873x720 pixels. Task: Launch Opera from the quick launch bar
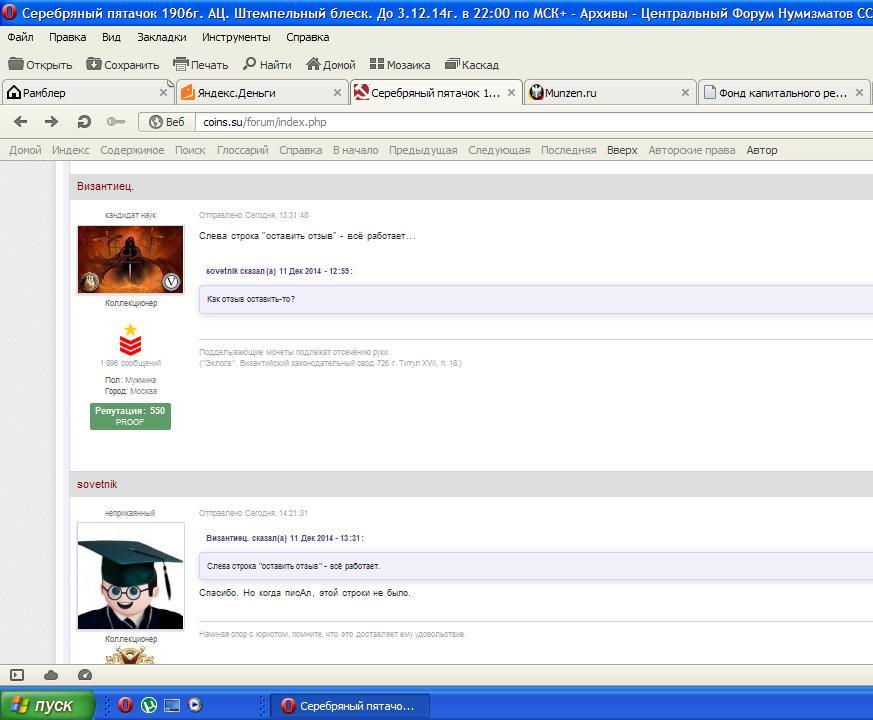125,706
